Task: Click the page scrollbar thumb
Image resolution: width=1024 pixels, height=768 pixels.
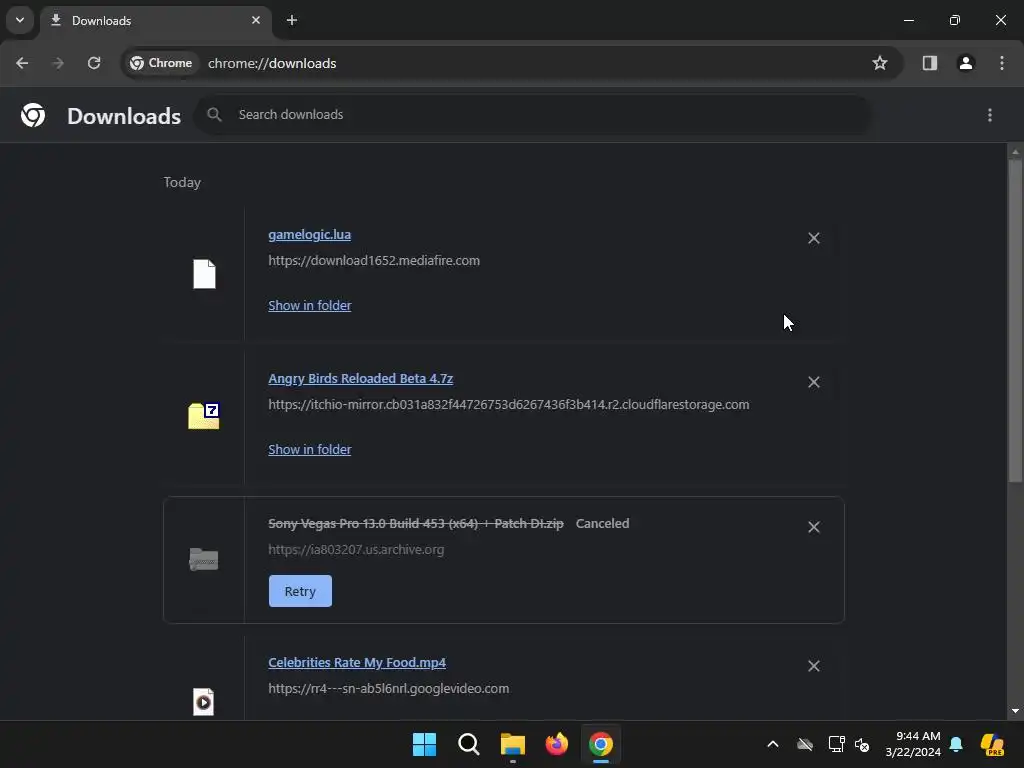Action: pos(1015,320)
